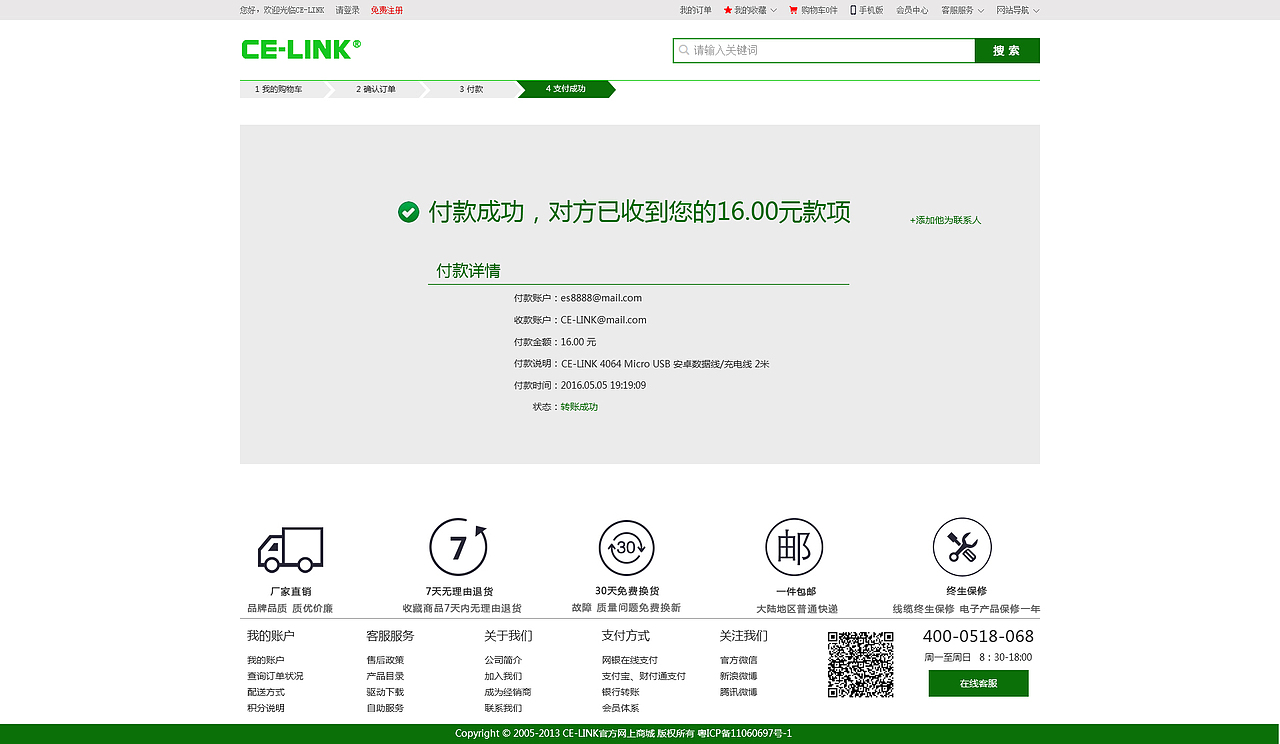Image resolution: width=1280 pixels, height=744 pixels.
Task: Click the CE-LINK logo
Action: [301, 49]
